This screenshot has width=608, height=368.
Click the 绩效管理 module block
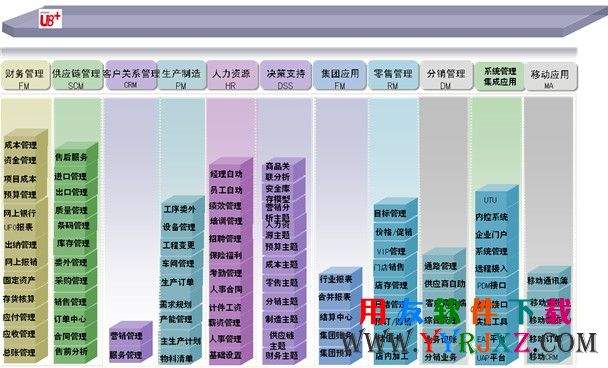(226, 206)
